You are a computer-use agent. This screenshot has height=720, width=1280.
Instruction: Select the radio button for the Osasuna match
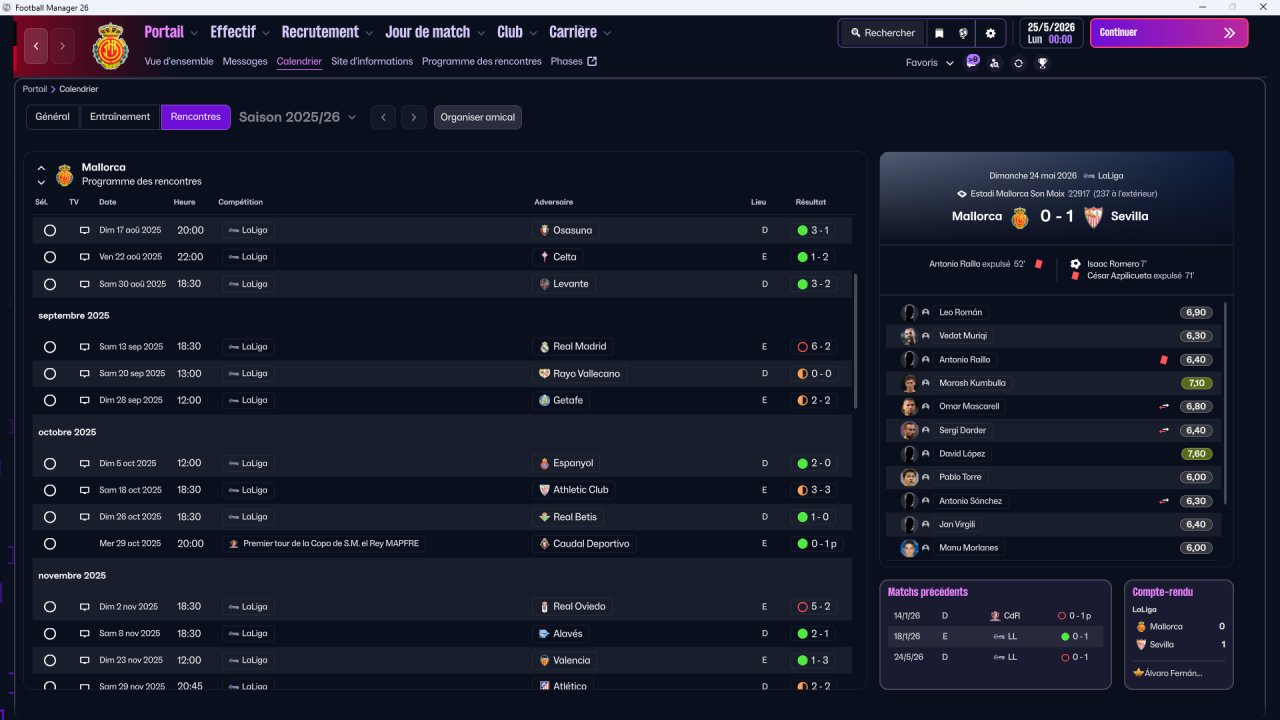(x=50, y=230)
